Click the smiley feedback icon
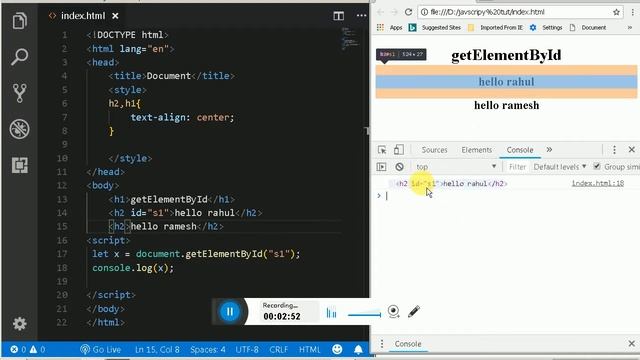 coord(337,349)
